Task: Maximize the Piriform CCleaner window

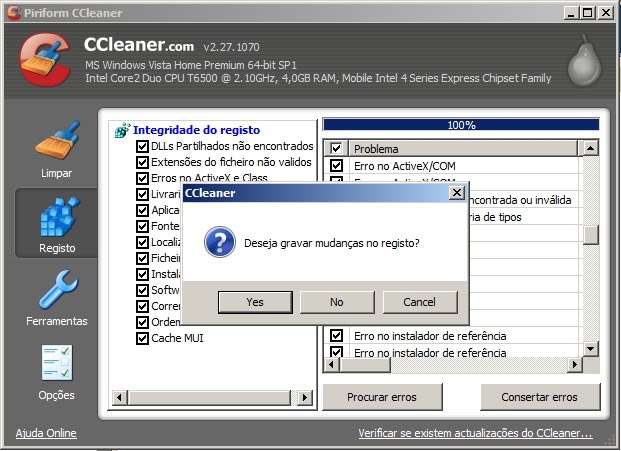Action: click(x=588, y=13)
